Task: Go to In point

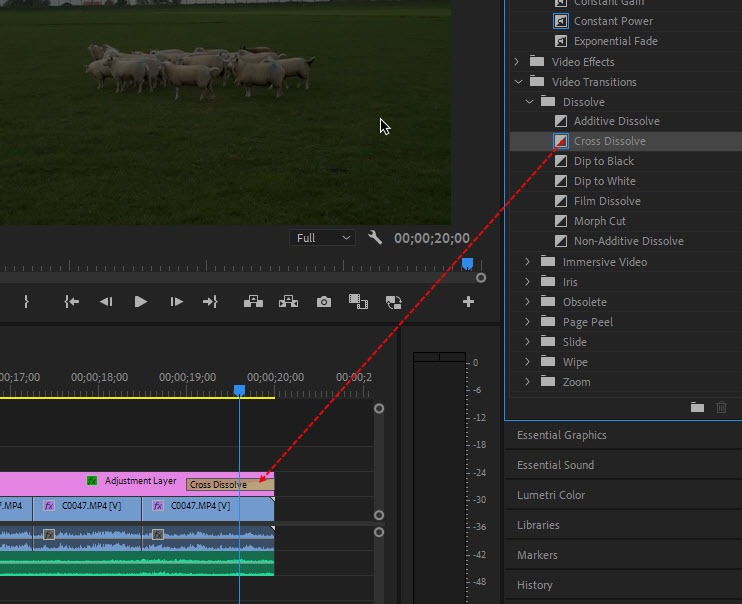Action: point(71,301)
